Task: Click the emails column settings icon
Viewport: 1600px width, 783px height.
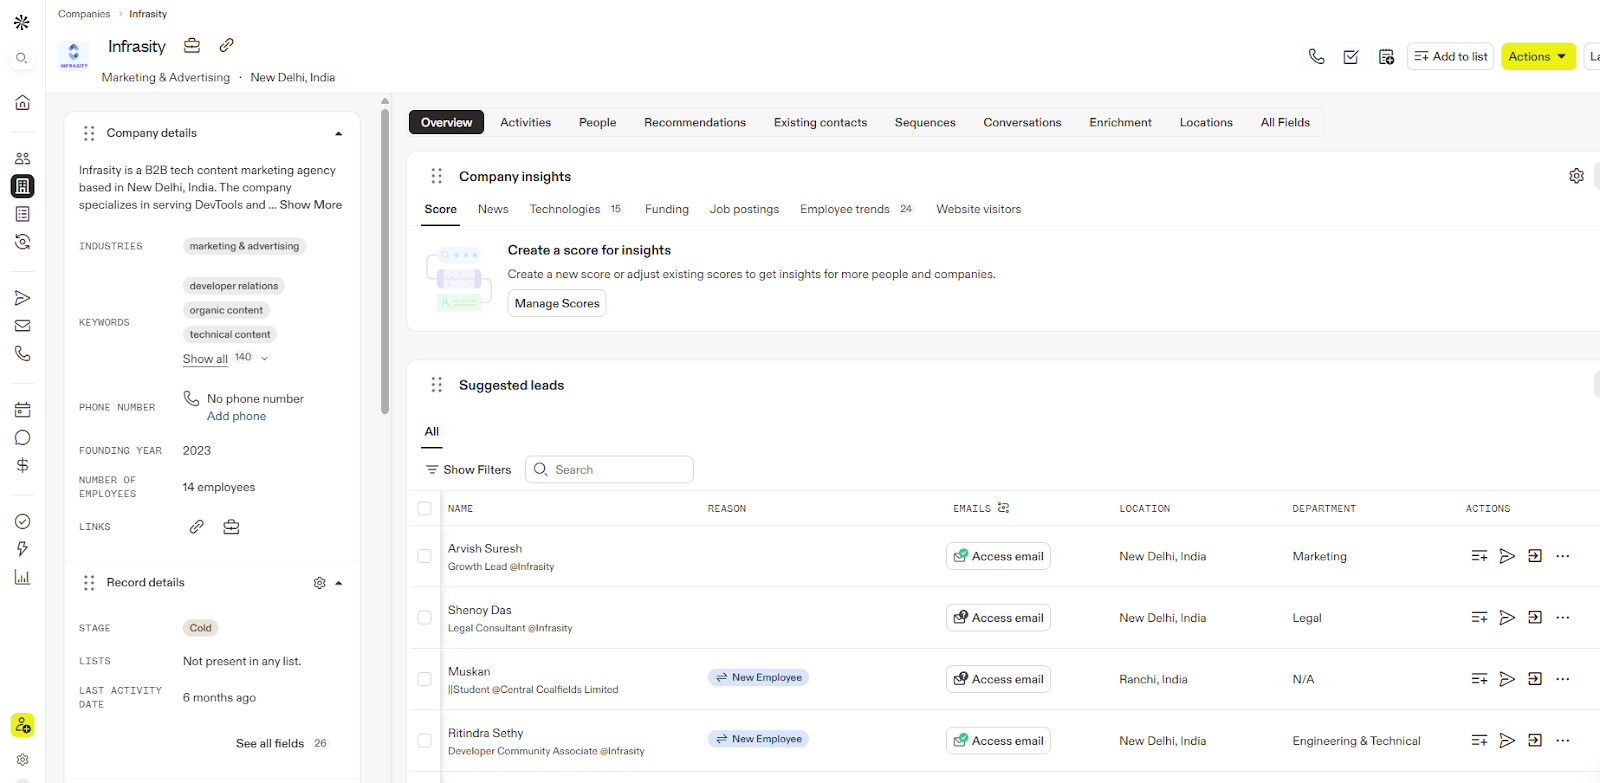Action: [x=1003, y=508]
